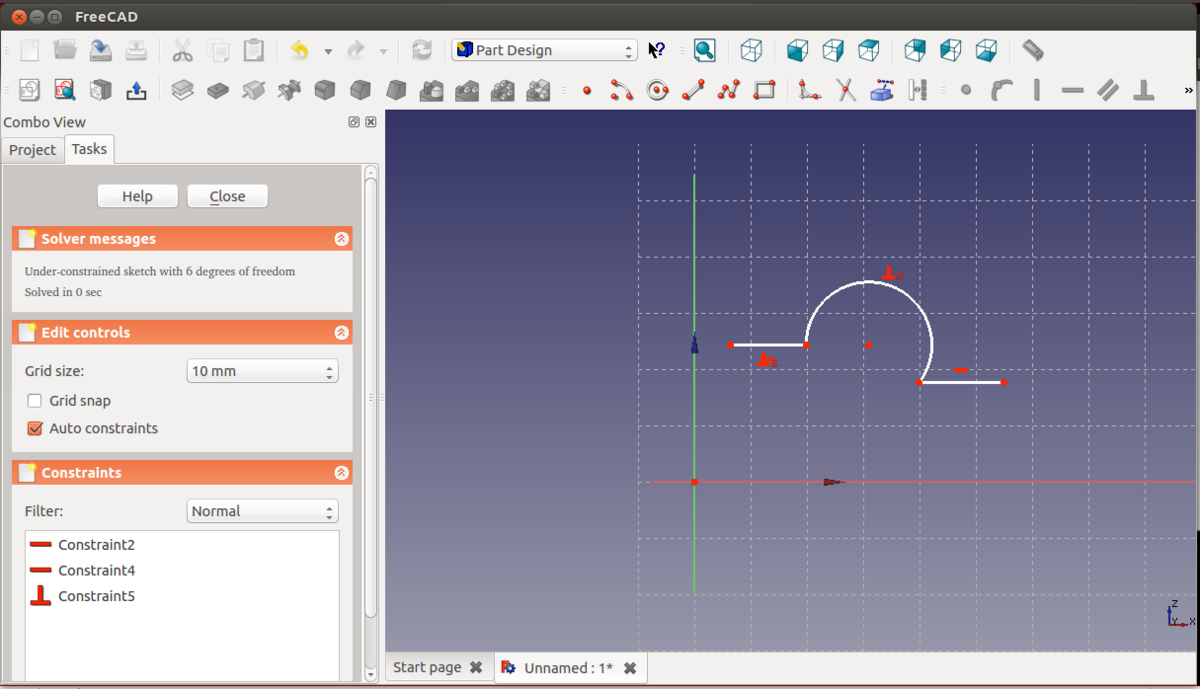The height and width of the screenshot is (689, 1200).
Task: Select the sketcher Circle tool
Action: pyautogui.click(x=657, y=91)
